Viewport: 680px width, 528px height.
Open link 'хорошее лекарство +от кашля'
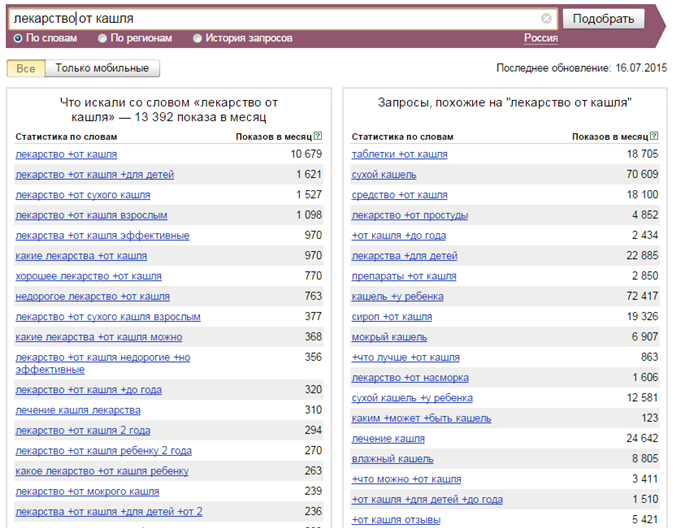pos(88,276)
